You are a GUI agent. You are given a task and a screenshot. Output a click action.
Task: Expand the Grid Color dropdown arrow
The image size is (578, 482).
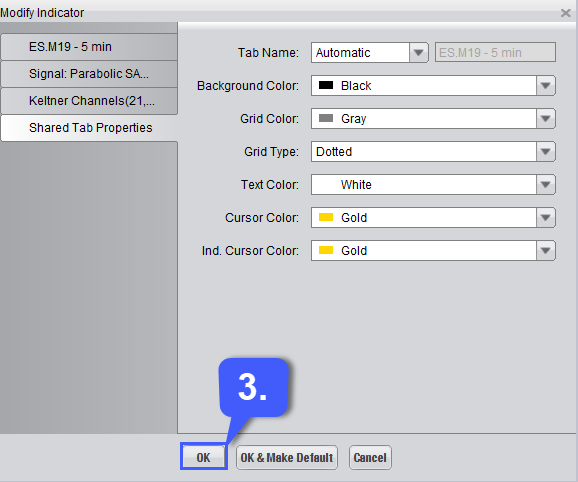tap(546, 119)
